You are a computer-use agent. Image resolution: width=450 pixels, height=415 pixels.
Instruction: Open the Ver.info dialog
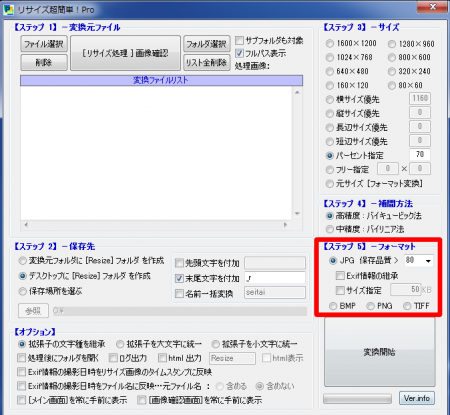tap(417, 398)
